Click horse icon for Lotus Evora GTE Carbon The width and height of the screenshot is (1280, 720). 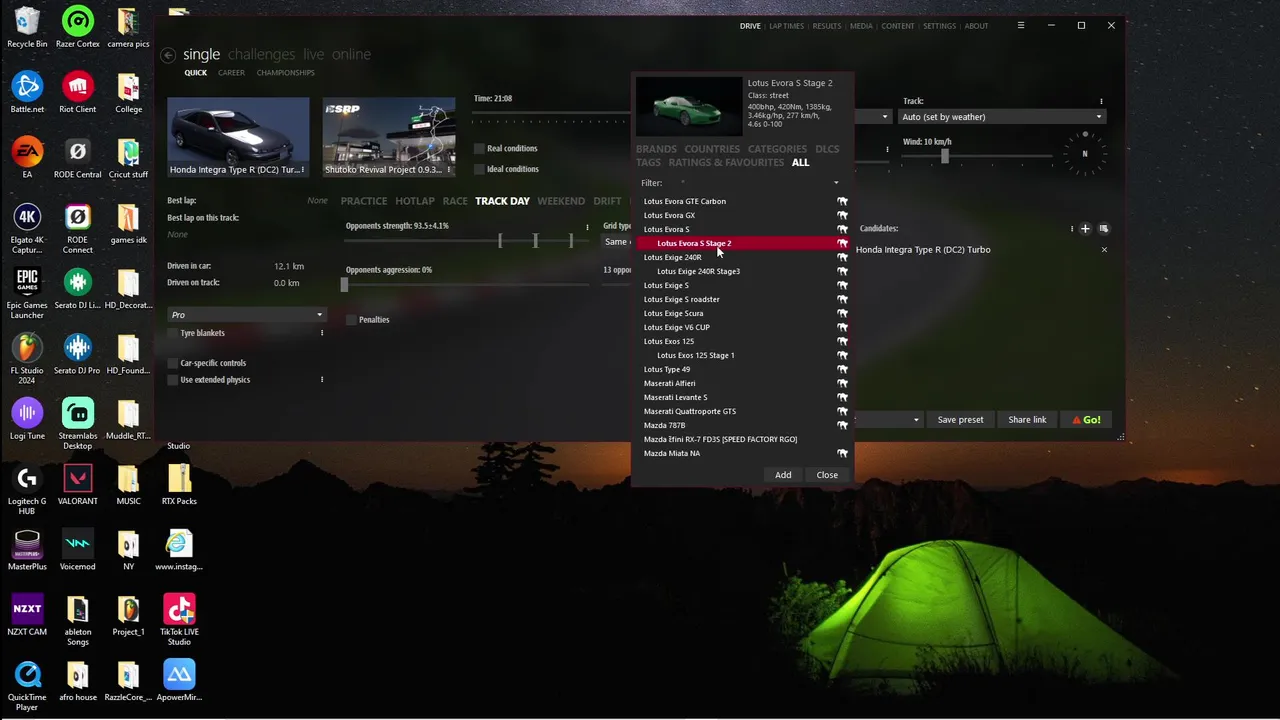pos(842,201)
